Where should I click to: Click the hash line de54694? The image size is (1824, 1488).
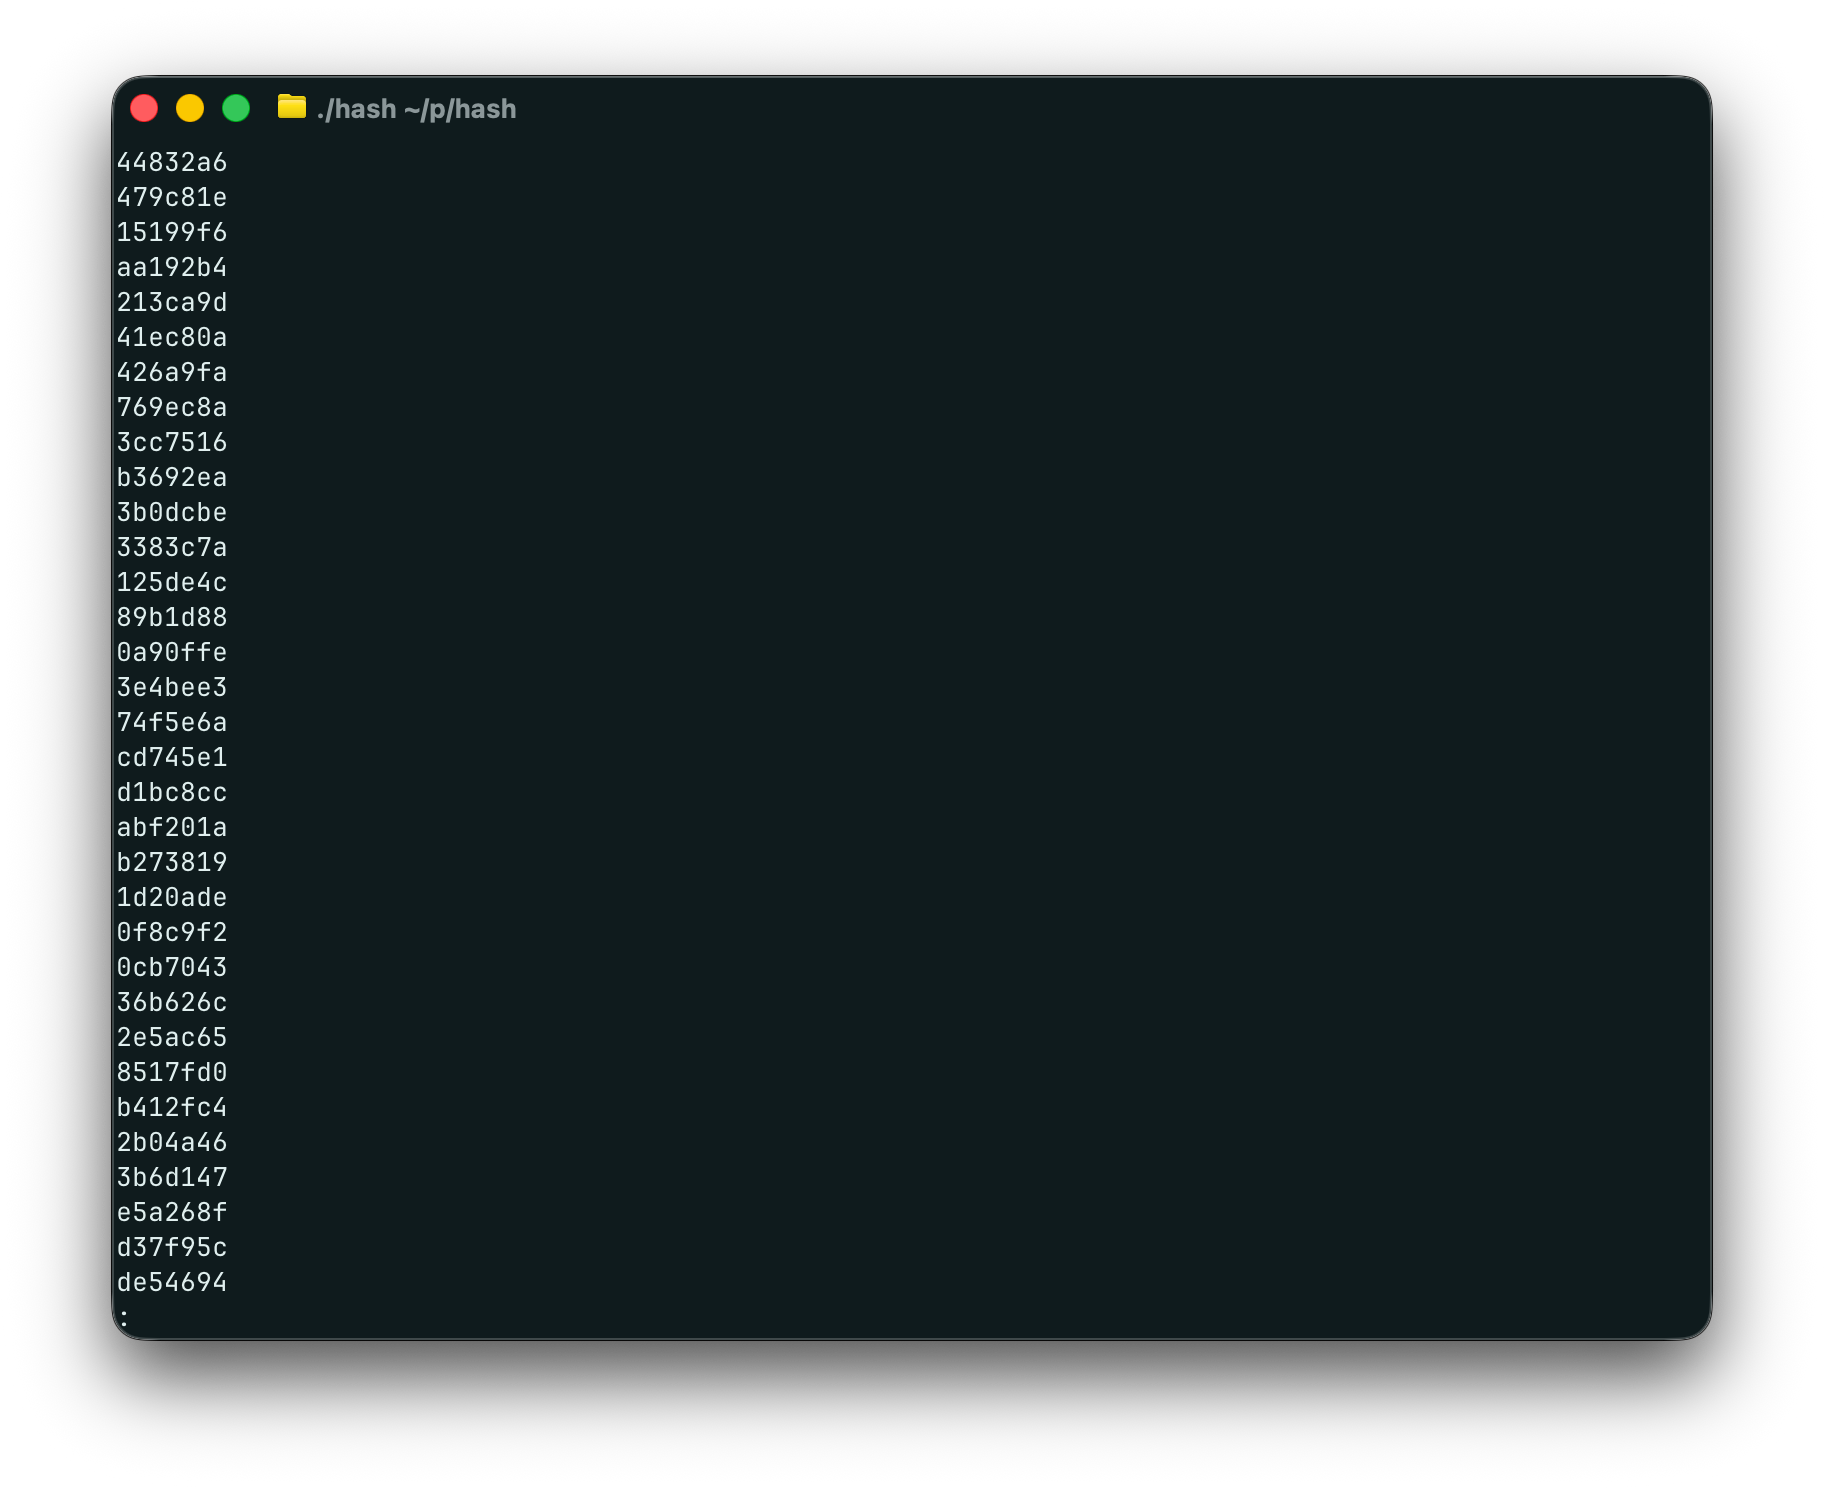(172, 1282)
